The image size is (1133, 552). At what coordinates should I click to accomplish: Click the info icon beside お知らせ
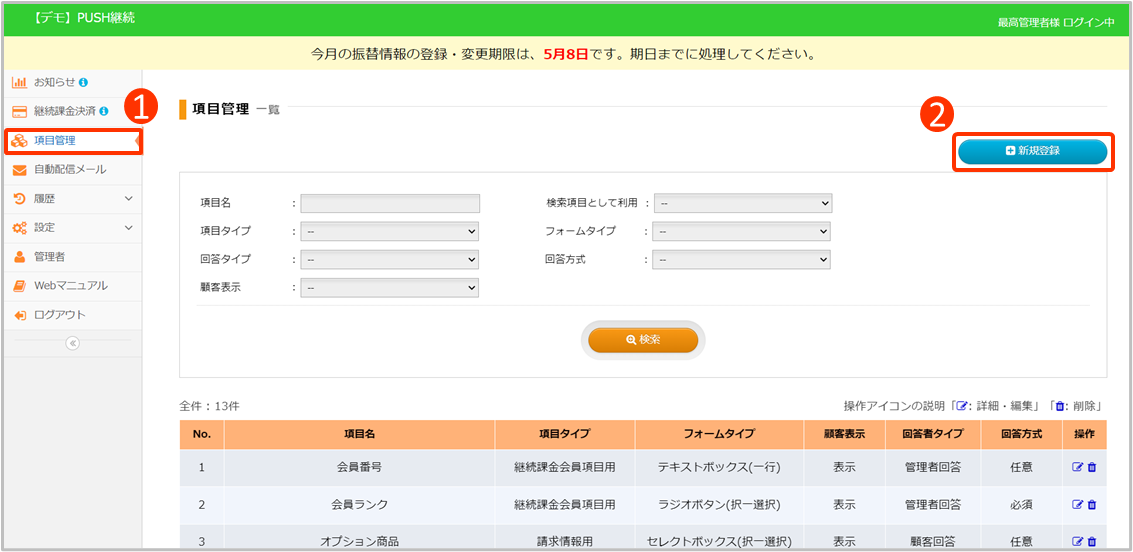click(83, 82)
